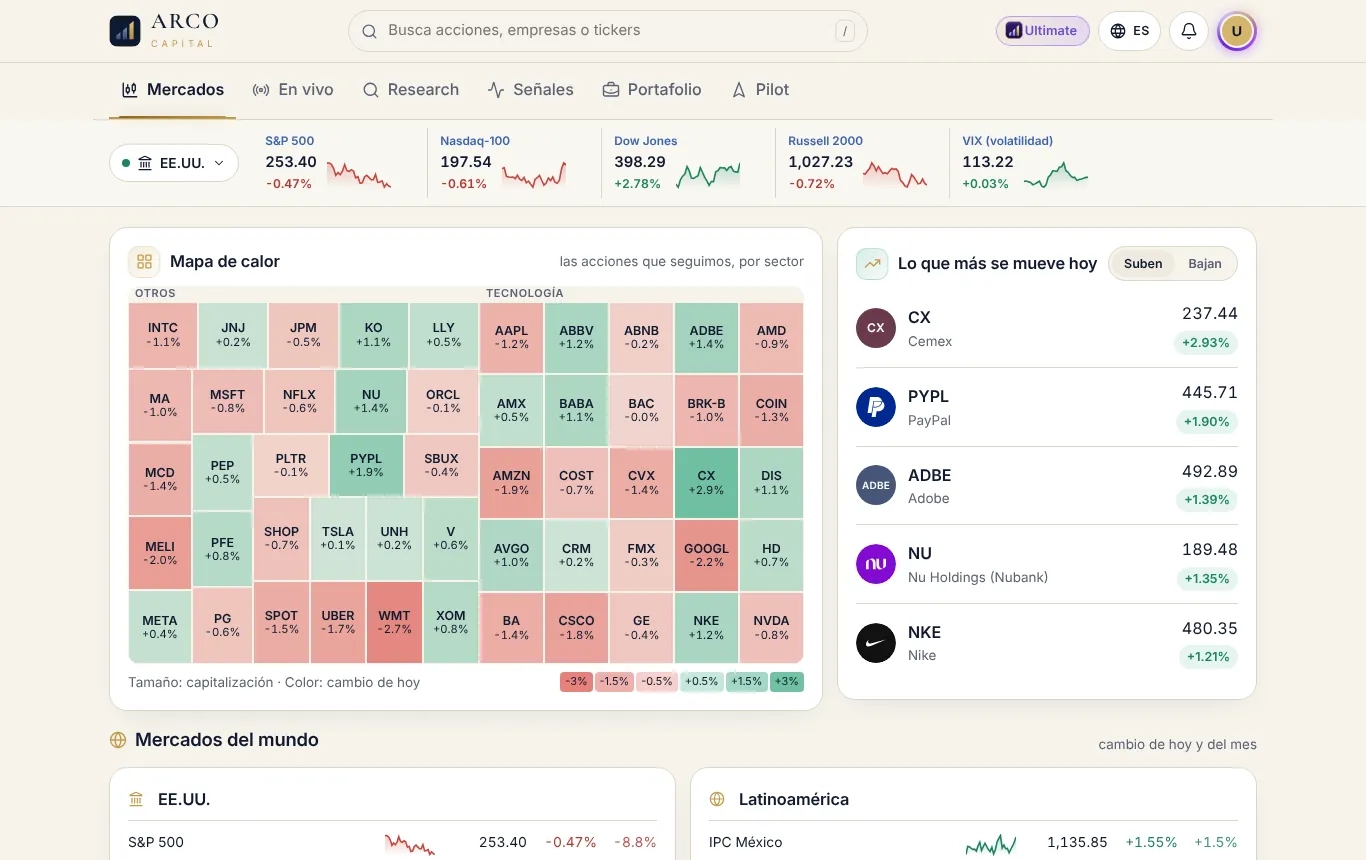Screen dimensions: 1366x860
Task: Click the Adobe round icon
Action: 876,485
